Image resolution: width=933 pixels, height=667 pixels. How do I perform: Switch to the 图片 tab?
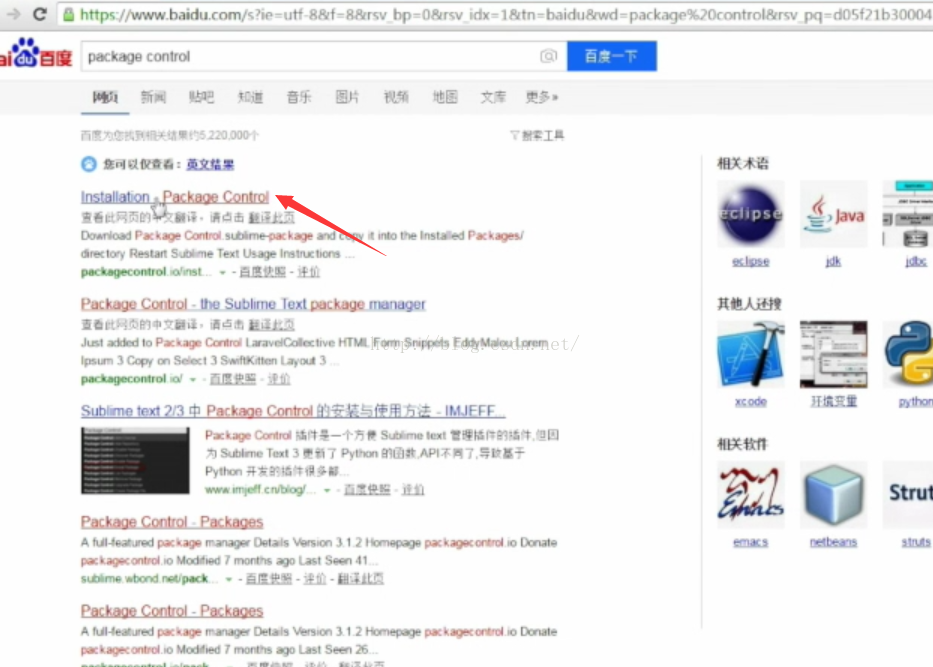point(347,96)
